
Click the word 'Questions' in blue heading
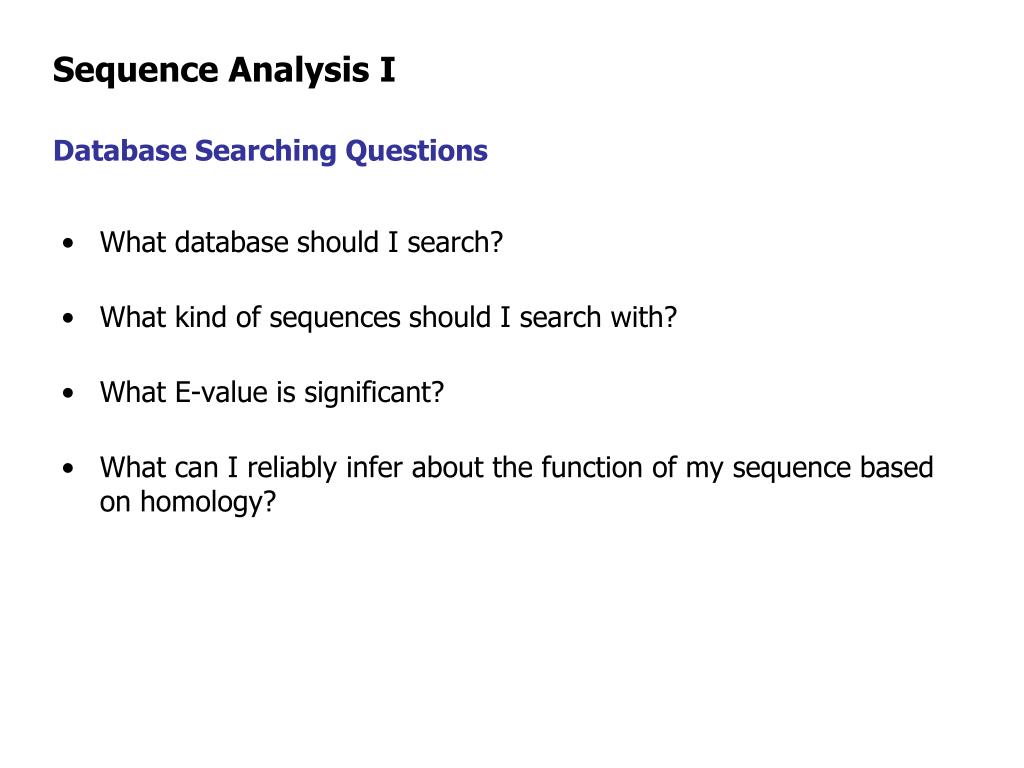coord(416,152)
